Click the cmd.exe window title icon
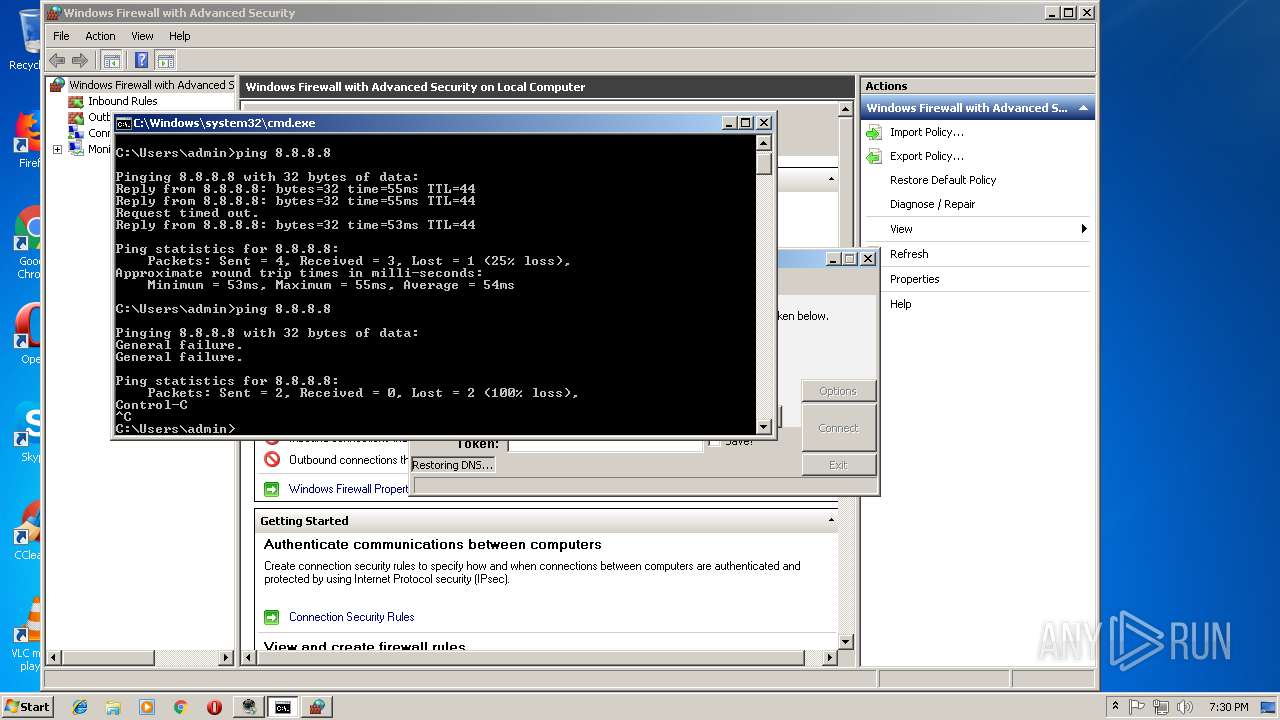 click(x=123, y=123)
